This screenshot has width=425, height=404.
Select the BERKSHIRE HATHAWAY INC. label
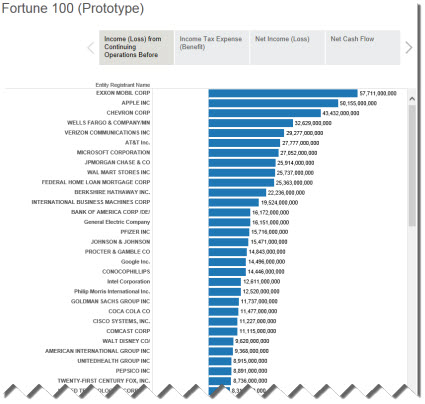(112, 192)
